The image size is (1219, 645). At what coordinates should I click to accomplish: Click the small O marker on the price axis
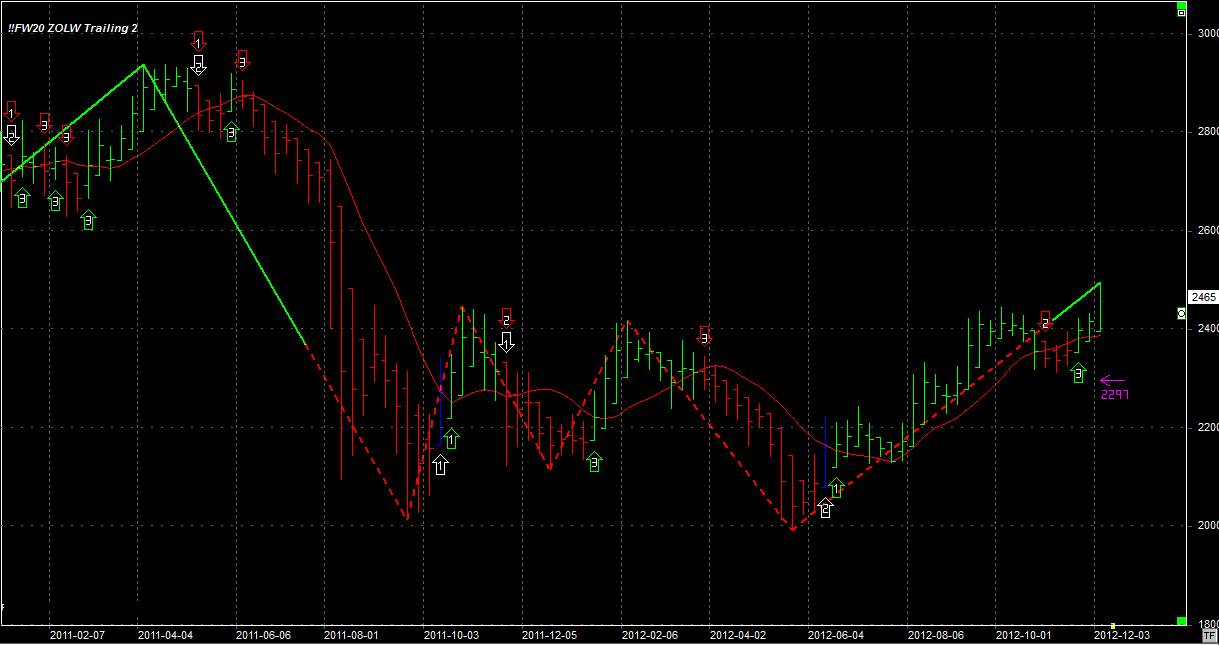(1181, 313)
